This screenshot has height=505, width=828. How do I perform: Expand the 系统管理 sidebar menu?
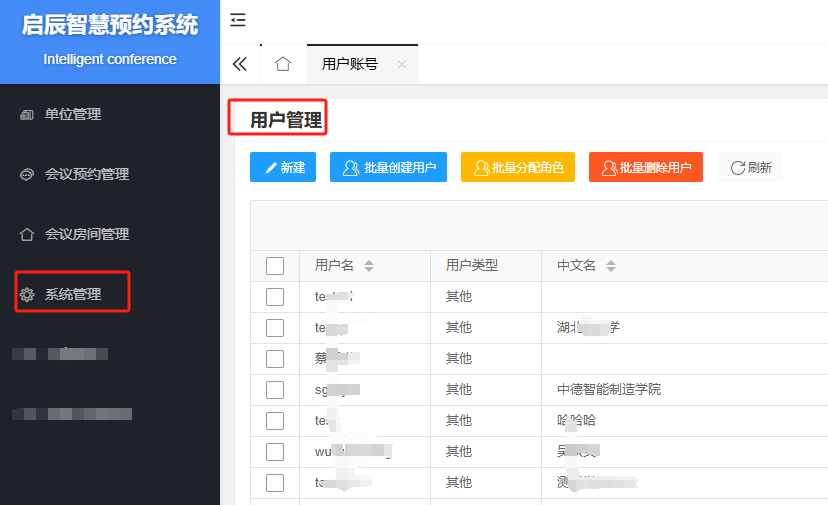73,294
